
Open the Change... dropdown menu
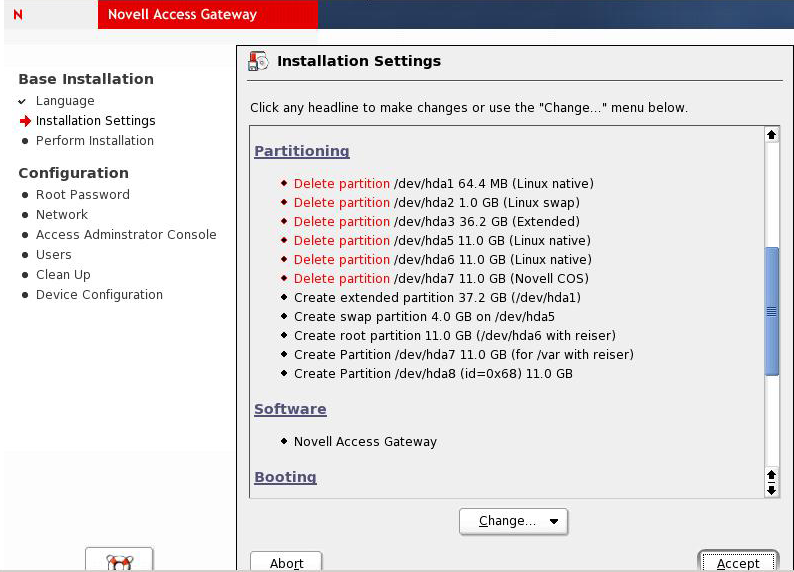tap(513, 521)
